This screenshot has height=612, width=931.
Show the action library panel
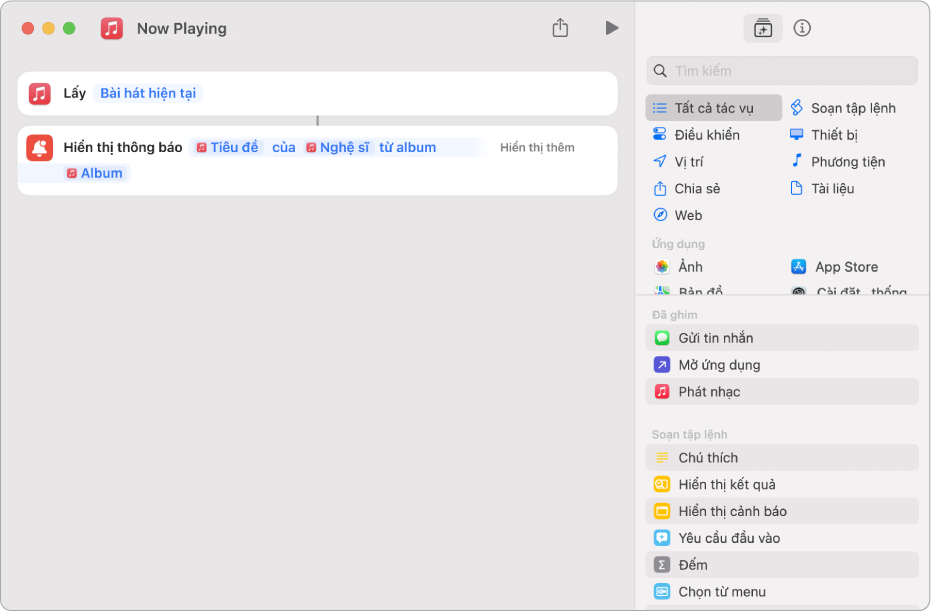(762, 28)
